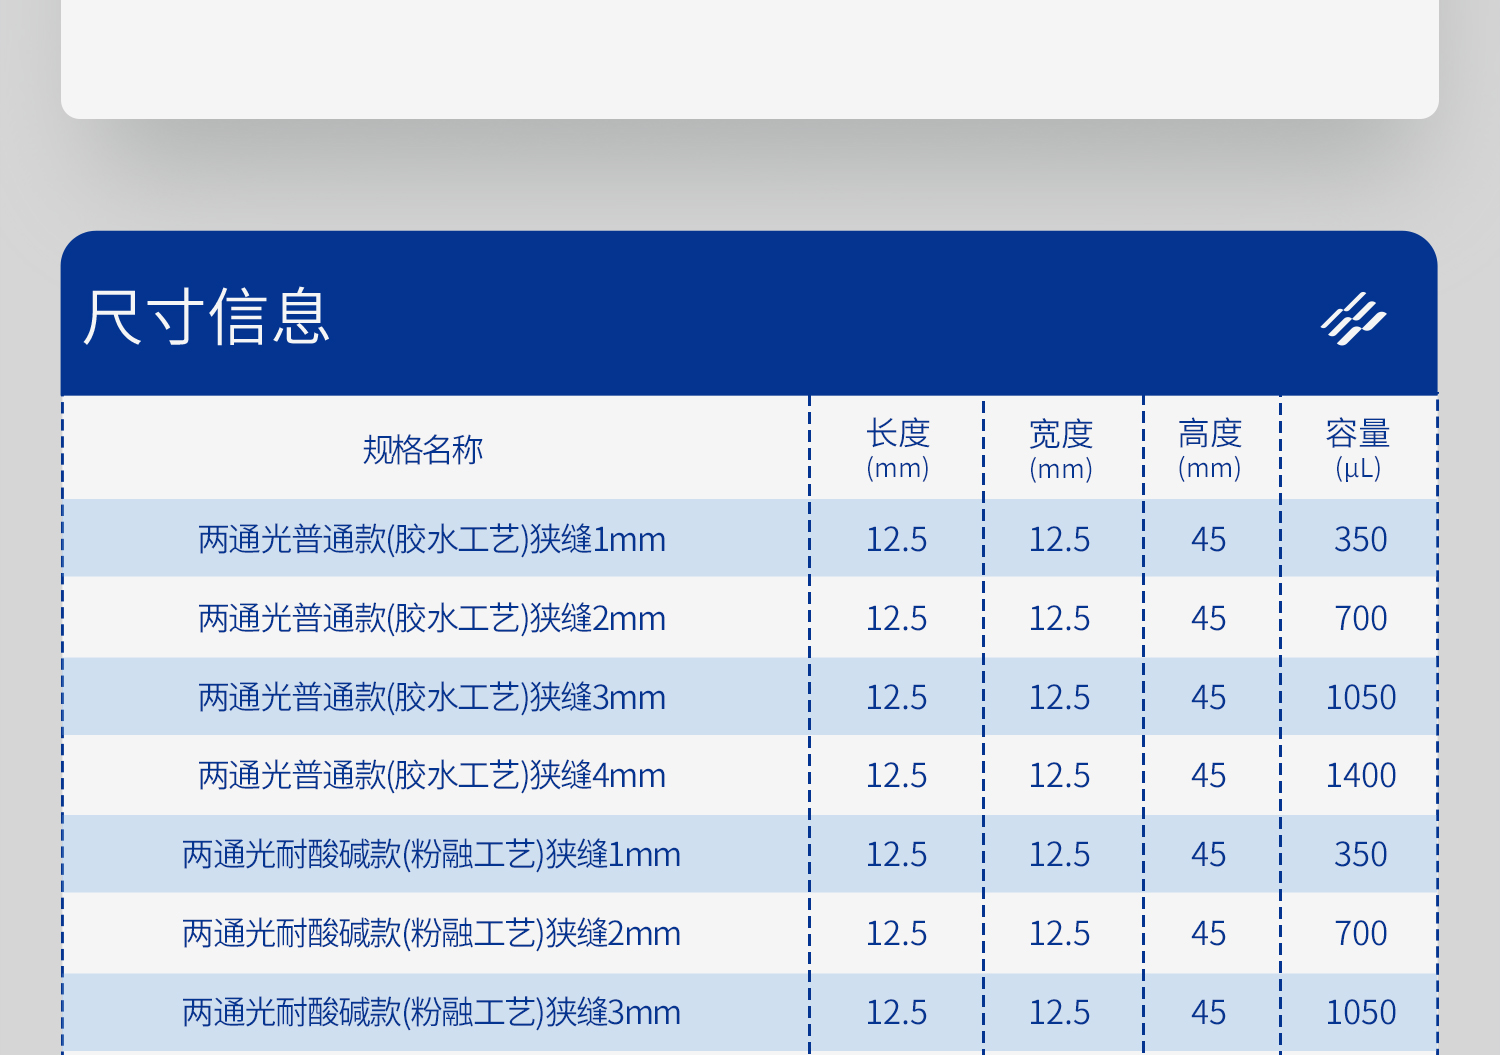Click the 两通光普通款(胶水工艺)狭缝2mm row name

(432, 619)
